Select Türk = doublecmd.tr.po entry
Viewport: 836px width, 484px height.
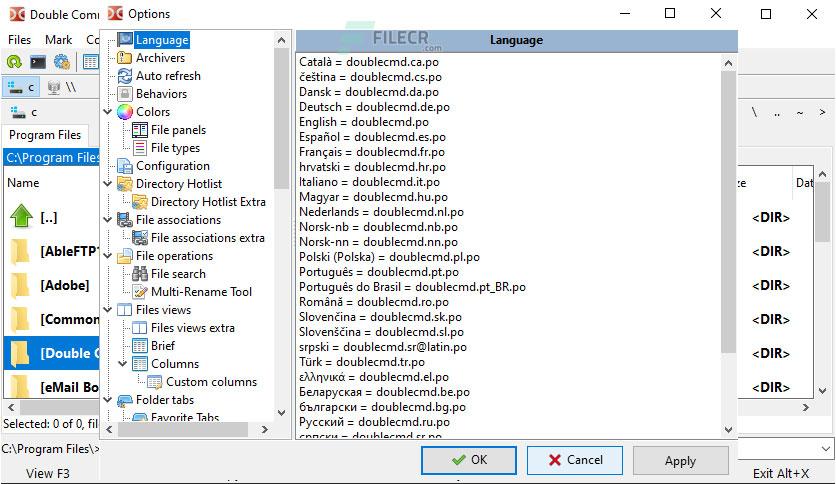point(362,362)
